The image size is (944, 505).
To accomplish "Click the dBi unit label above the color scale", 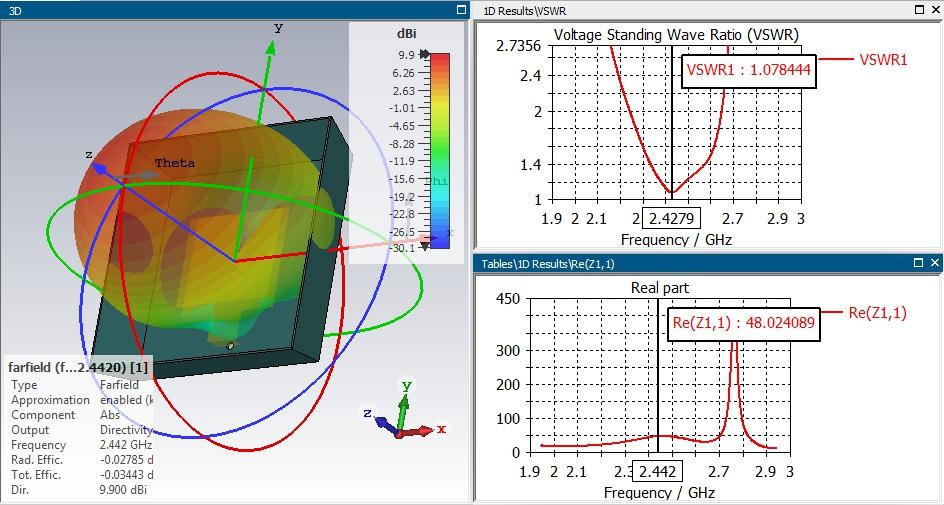I will point(406,34).
